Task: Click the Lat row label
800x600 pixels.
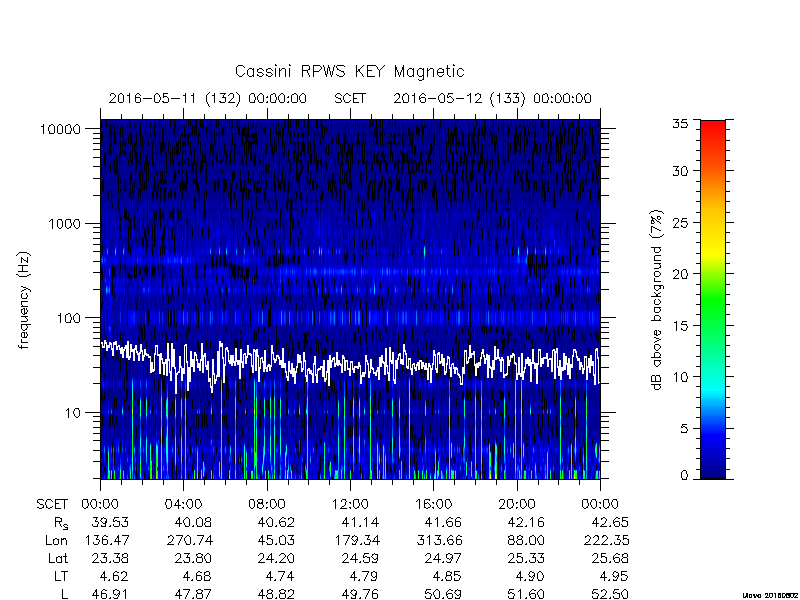Action: click(x=58, y=559)
